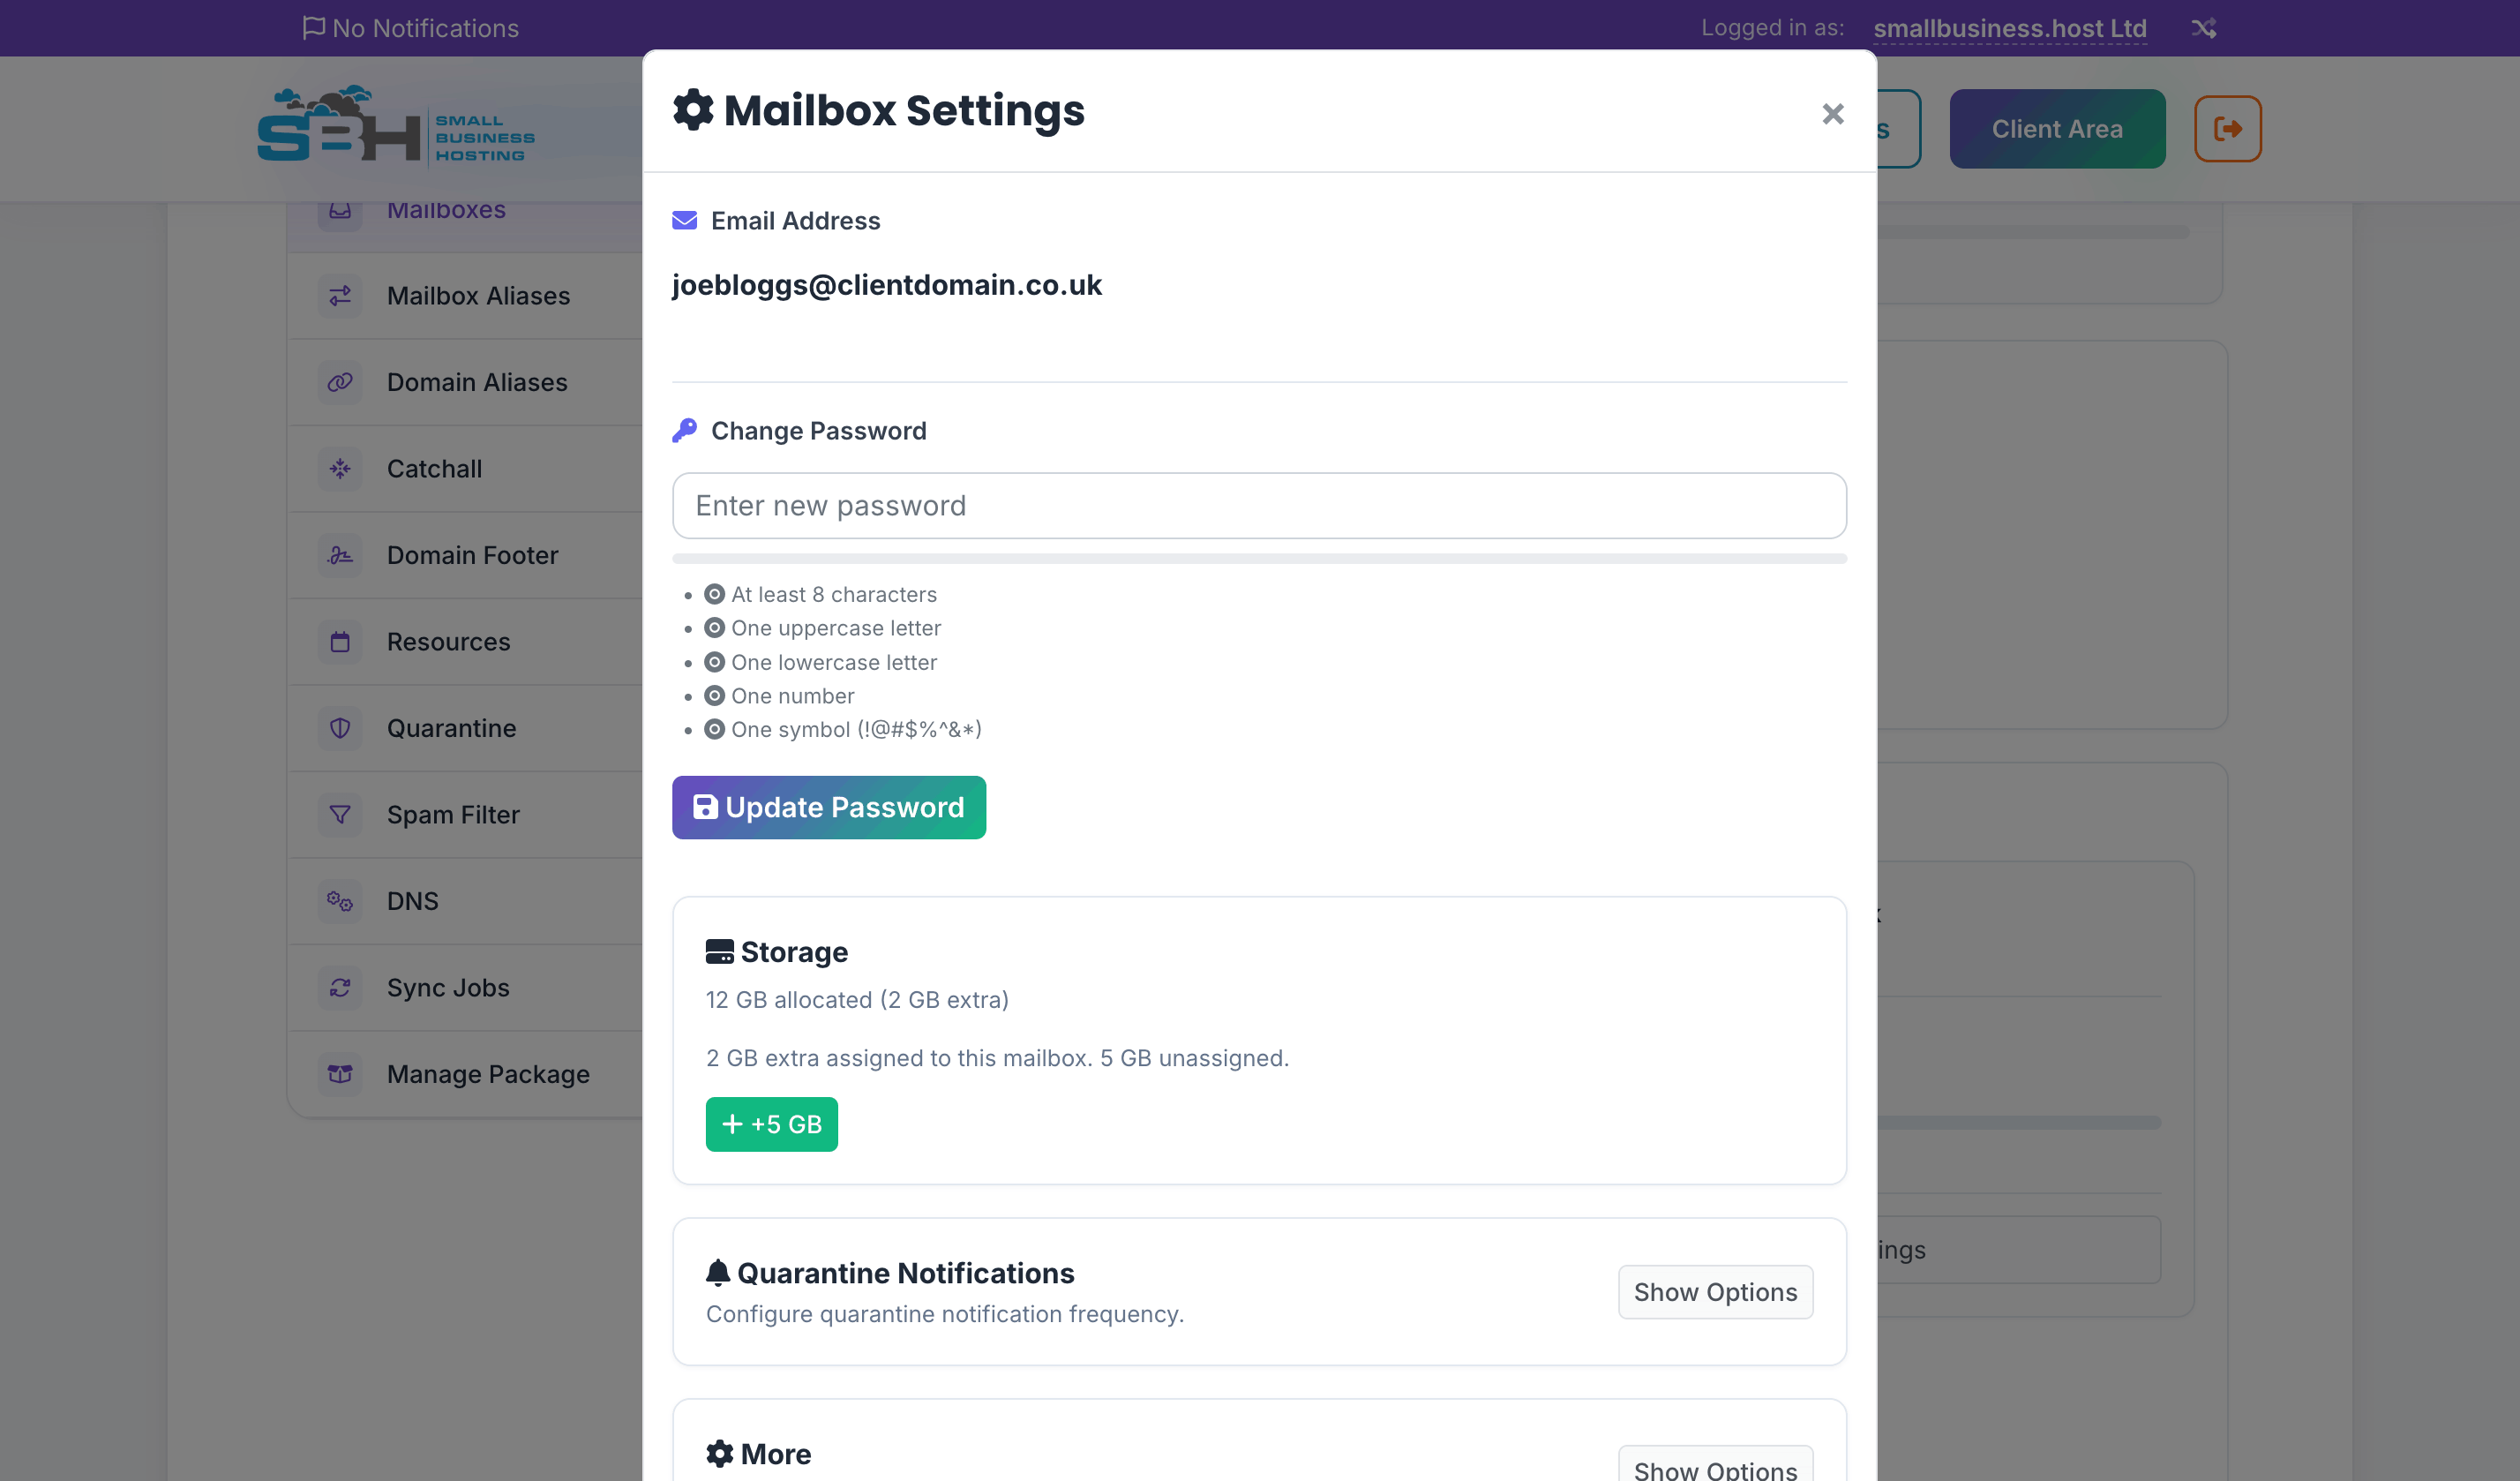Click the Sync Jobs refresh icon
This screenshot has width=2520, height=1481.
(340, 988)
